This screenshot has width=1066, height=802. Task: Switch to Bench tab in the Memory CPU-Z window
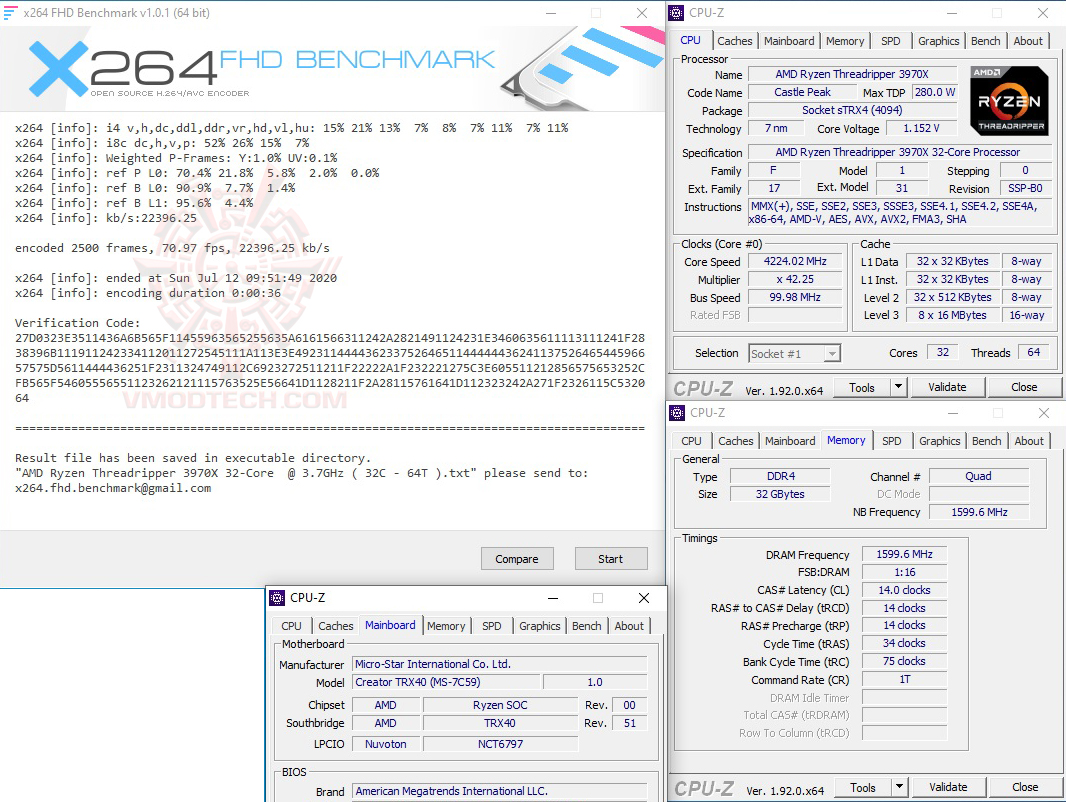click(x=986, y=441)
